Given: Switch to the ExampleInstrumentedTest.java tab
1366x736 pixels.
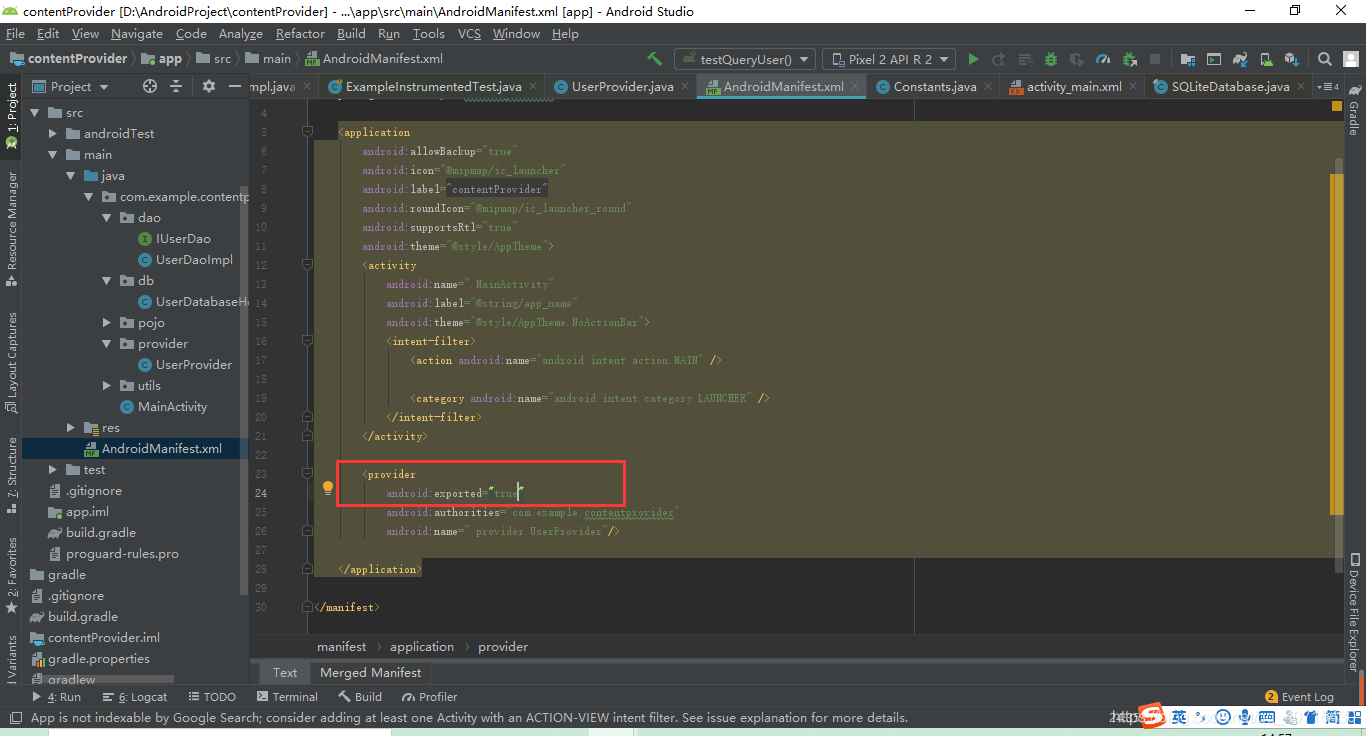Looking at the screenshot, I should pyautogui.click(x=432, y=87).
